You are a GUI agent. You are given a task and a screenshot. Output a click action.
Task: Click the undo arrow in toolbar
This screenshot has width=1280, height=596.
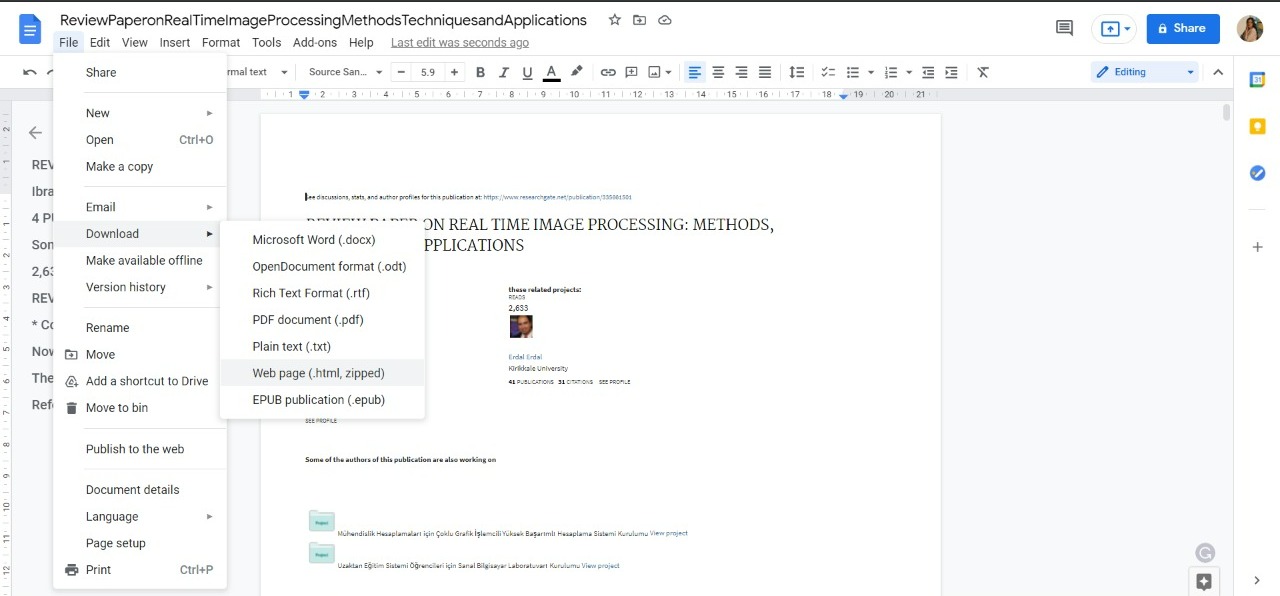pos(30,72)
